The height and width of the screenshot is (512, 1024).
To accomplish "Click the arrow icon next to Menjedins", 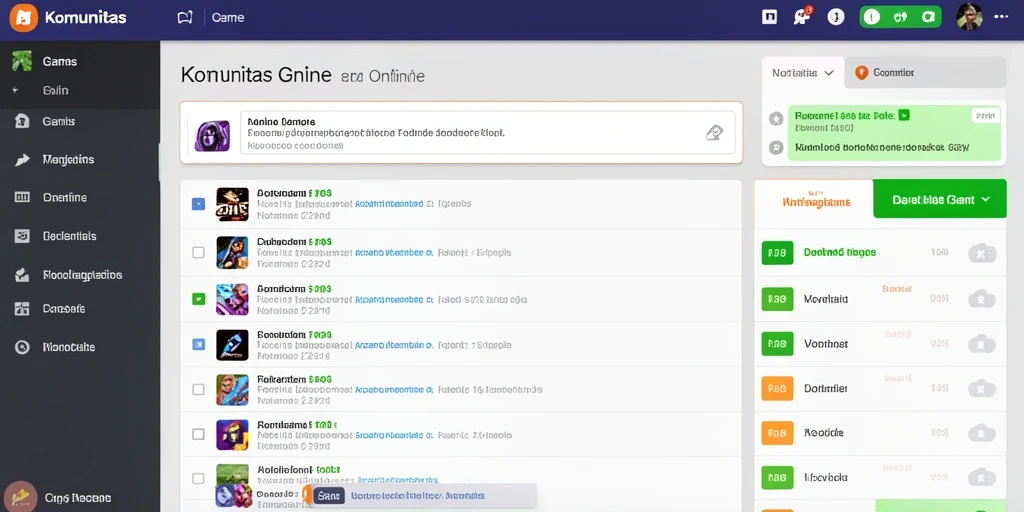I will point(22,159).
